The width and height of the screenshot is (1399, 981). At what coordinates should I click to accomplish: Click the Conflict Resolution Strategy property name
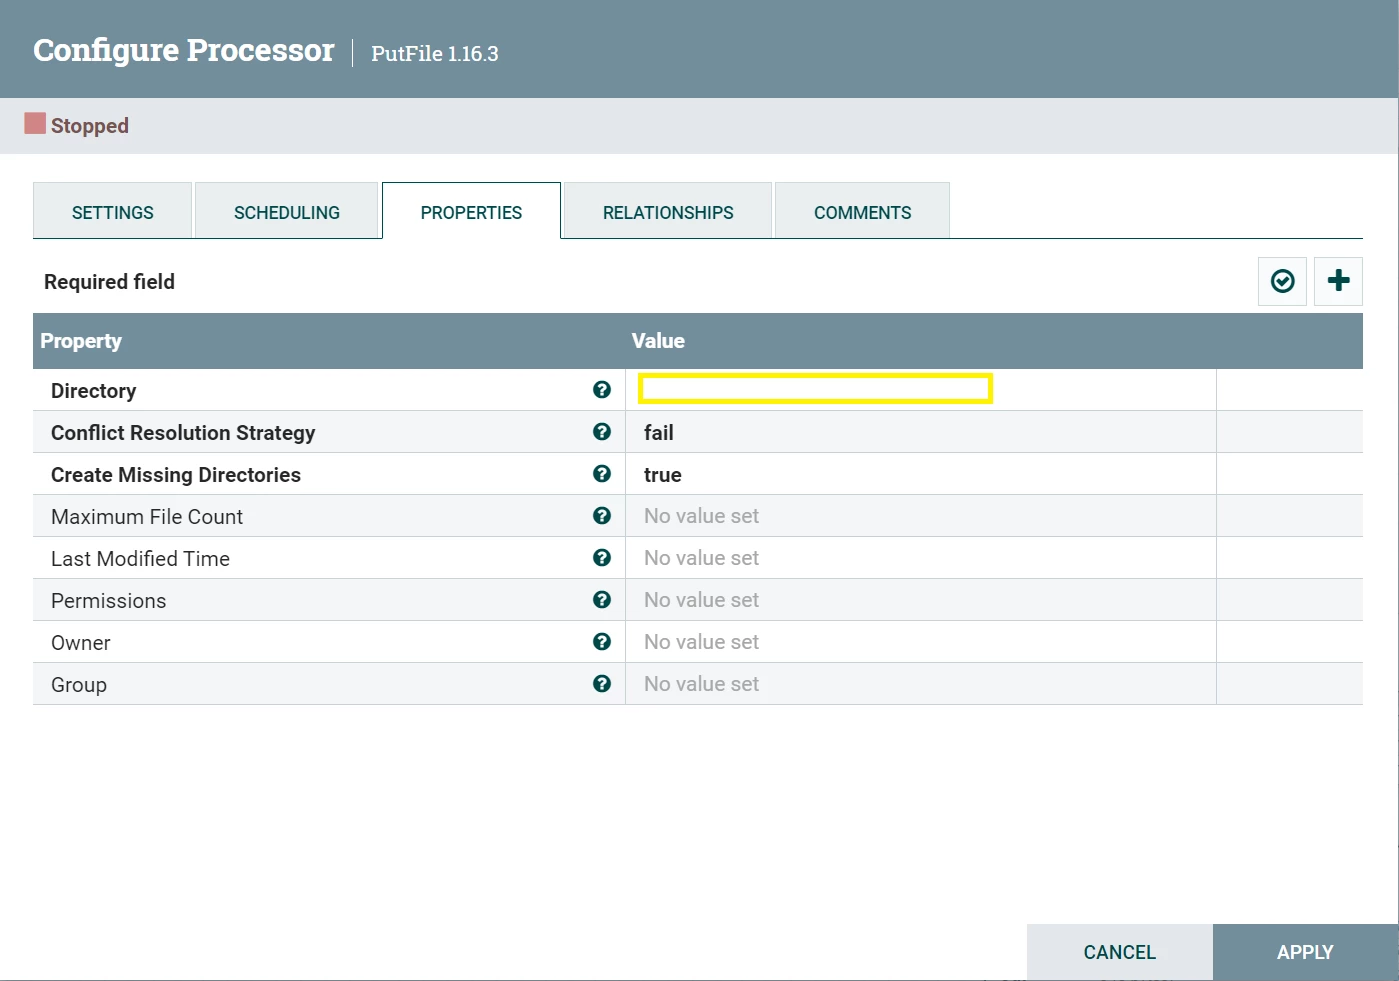click(x=183, y=433)
